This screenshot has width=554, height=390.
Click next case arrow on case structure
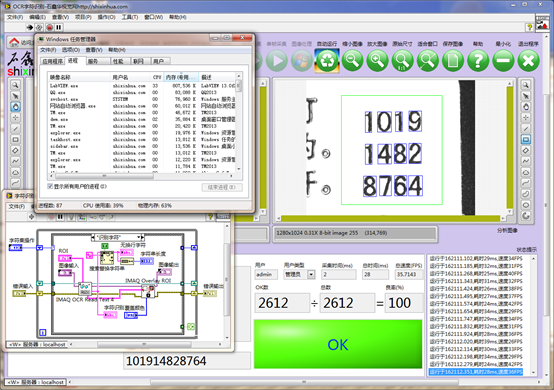(142, 237)
